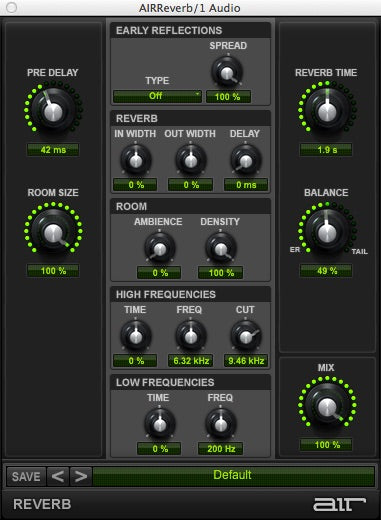Click the Early Reflections Spread knob

tap(227, 72)
